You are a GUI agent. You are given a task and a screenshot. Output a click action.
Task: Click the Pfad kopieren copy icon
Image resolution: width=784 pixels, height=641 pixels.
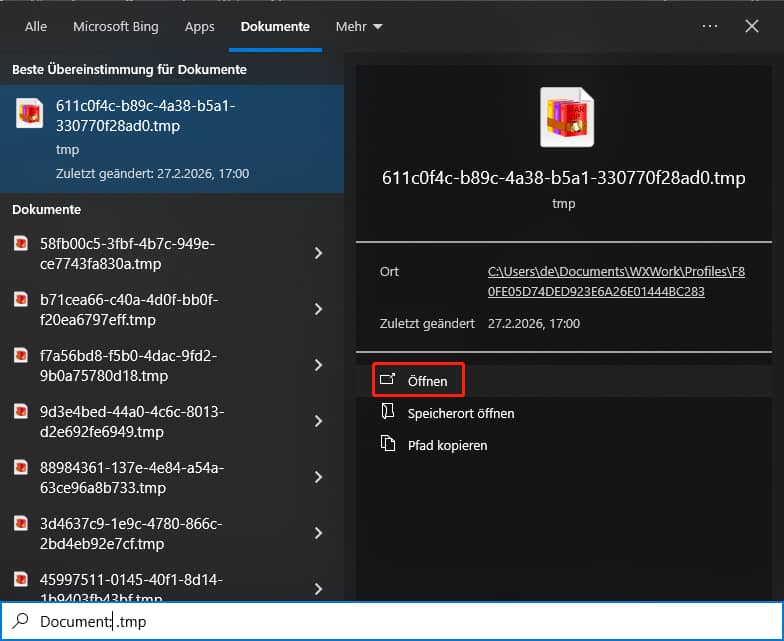tap(388, 445)
